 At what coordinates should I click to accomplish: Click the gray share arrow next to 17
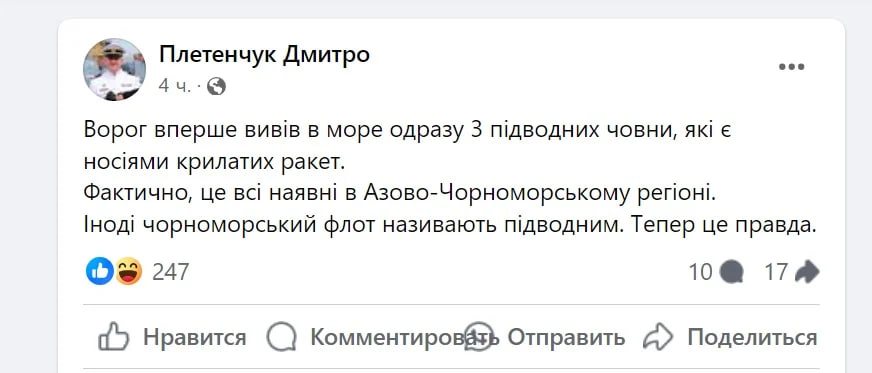pos(807,272)
